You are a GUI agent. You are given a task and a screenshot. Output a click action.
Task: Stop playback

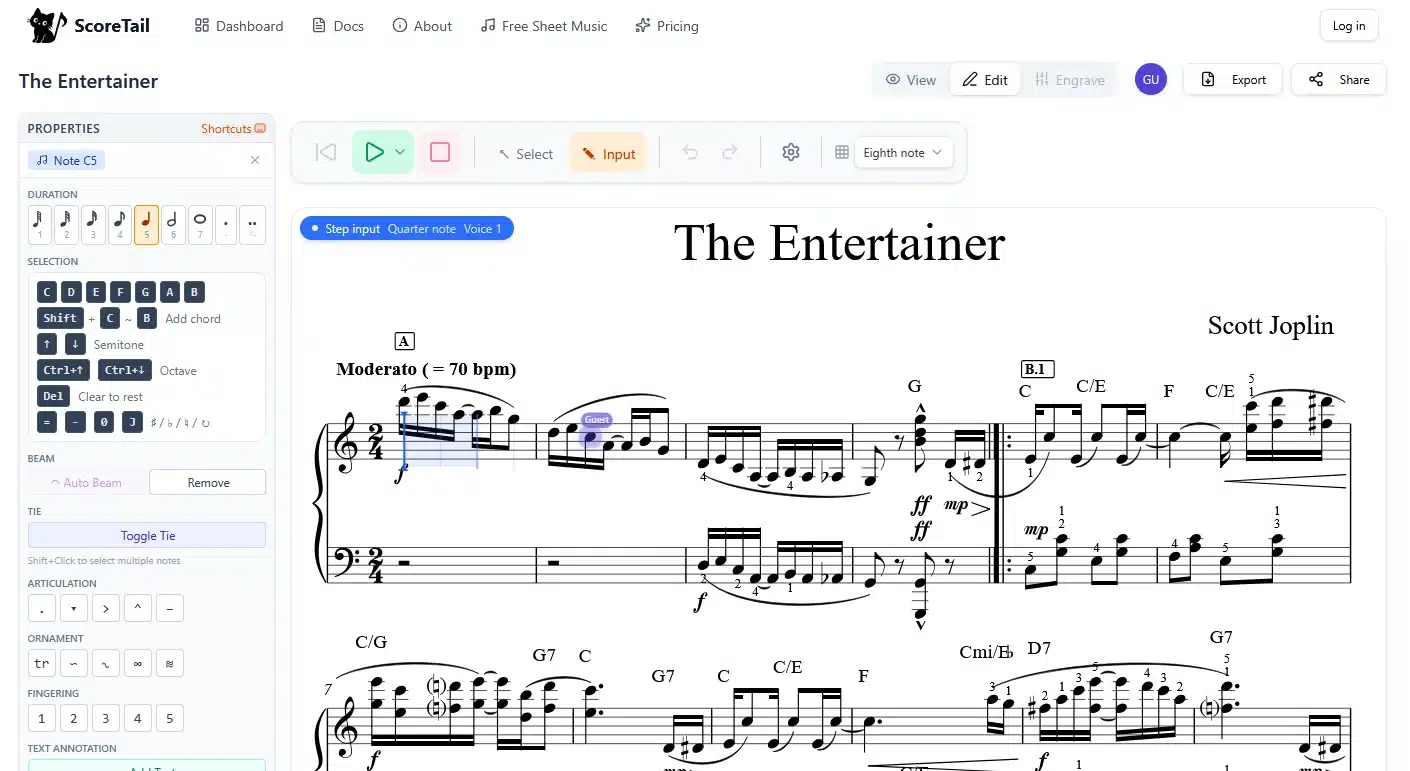[440, 152]
